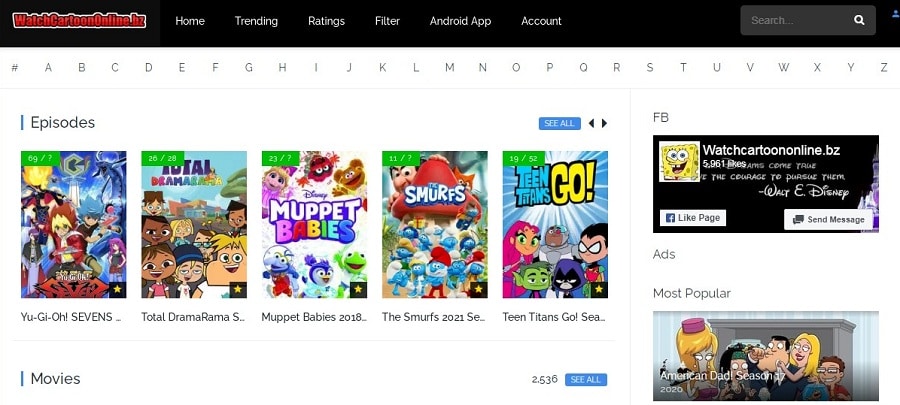Image resolution: width=900 pixels, height=405 pixels.
Task: Filter titles by letter S
Action: 650,68
